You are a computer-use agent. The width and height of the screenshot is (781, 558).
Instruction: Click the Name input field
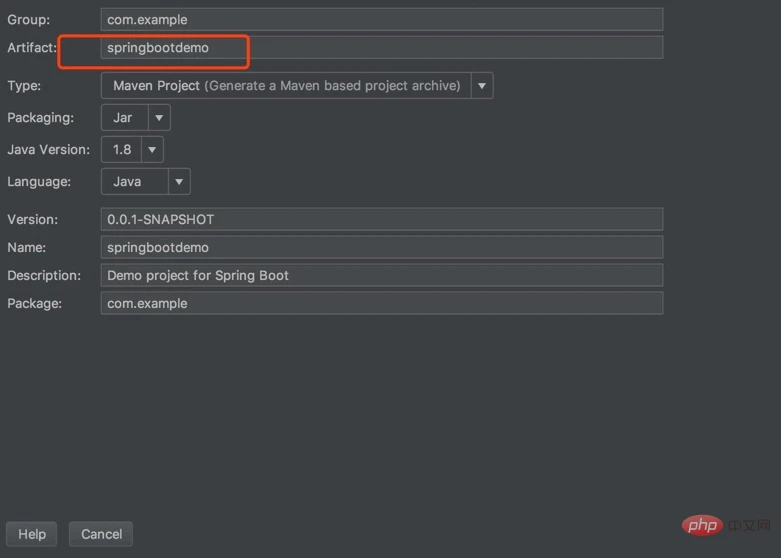tap(382, 247)
